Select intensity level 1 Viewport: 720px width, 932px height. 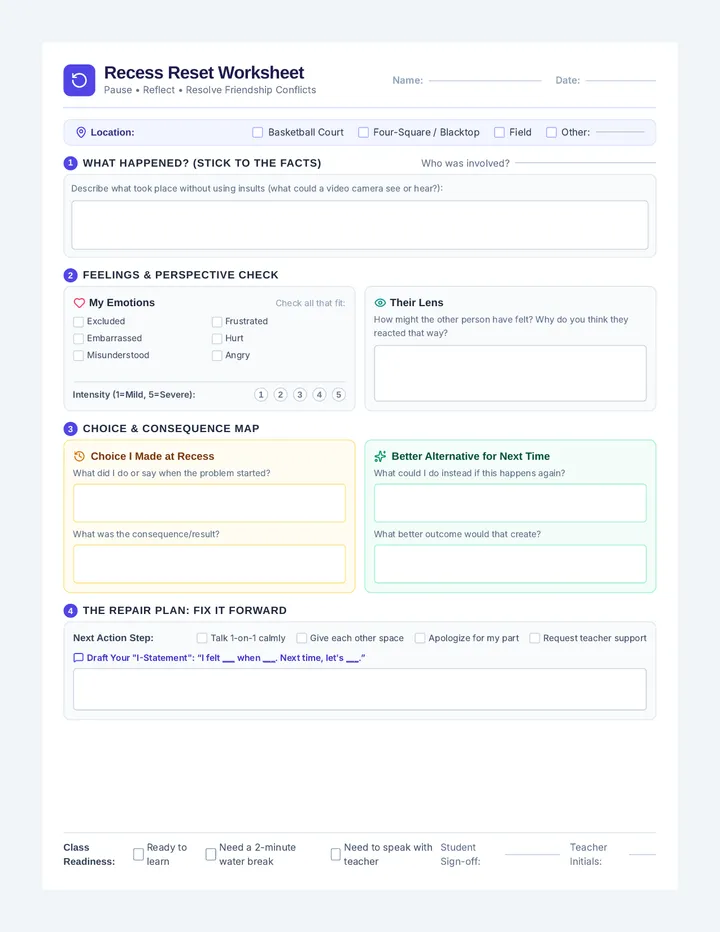click(x=261, y=395)
